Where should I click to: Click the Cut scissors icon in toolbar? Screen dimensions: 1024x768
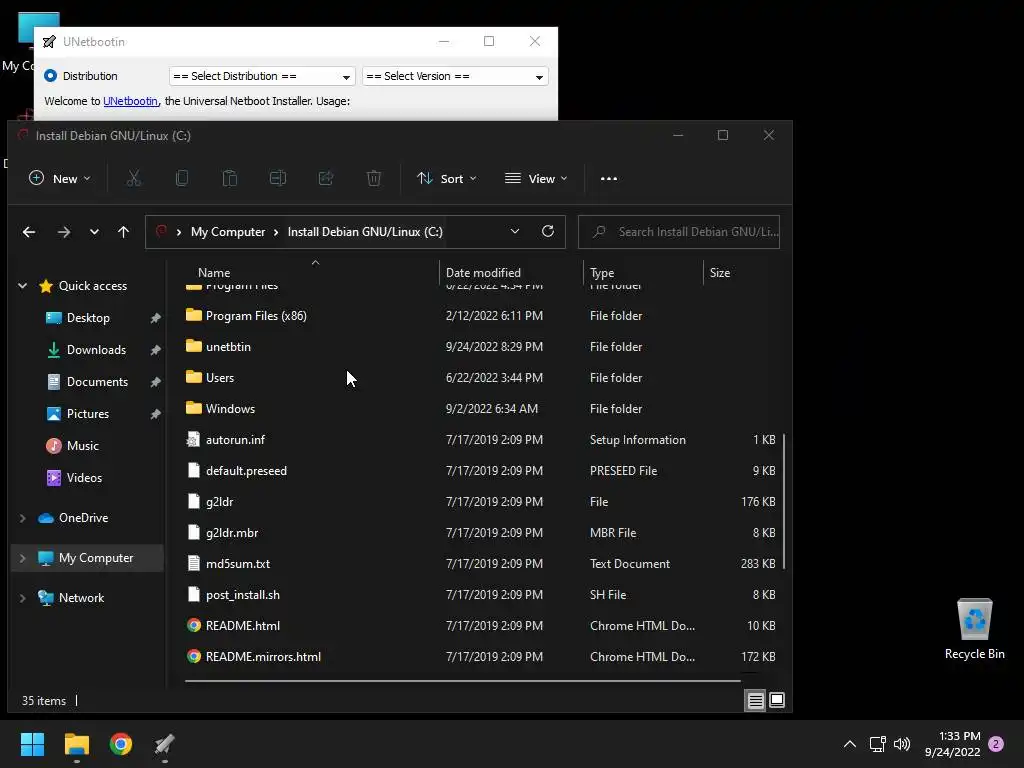(x=134, y=178)
